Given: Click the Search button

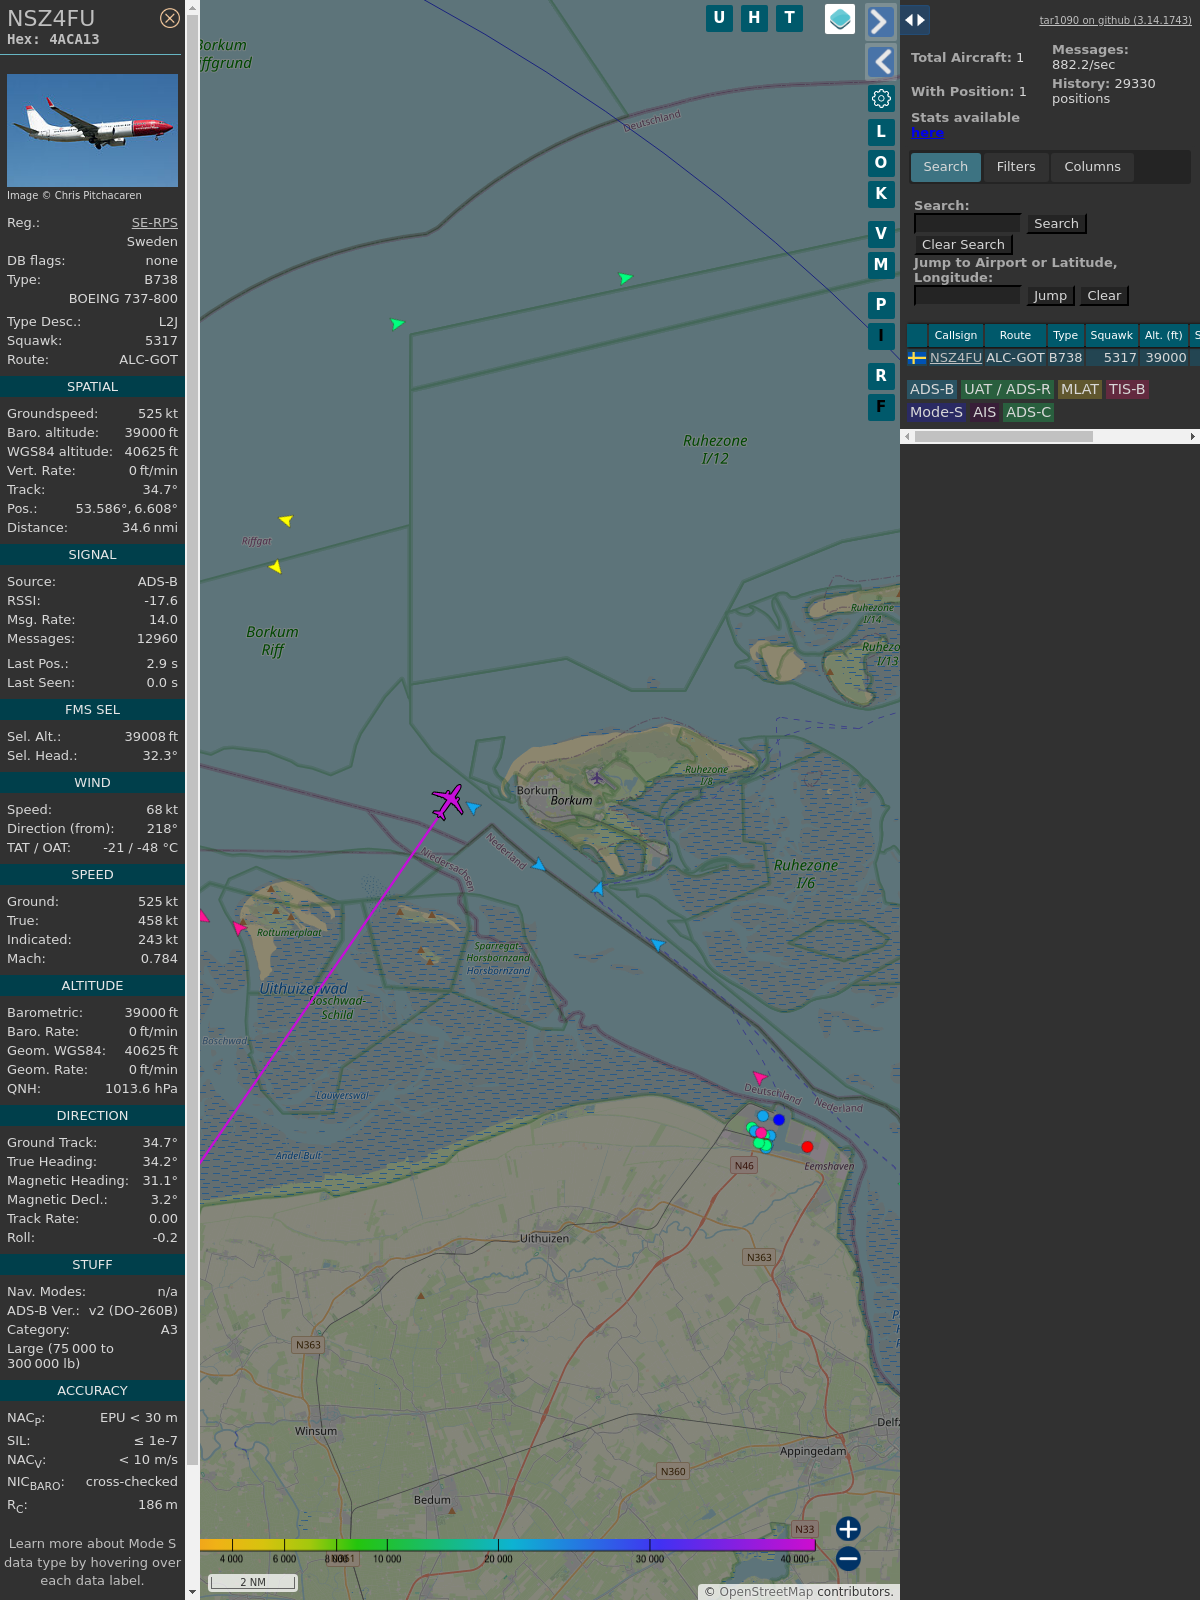Looking at the screenshot, I should coord(1056,224).
